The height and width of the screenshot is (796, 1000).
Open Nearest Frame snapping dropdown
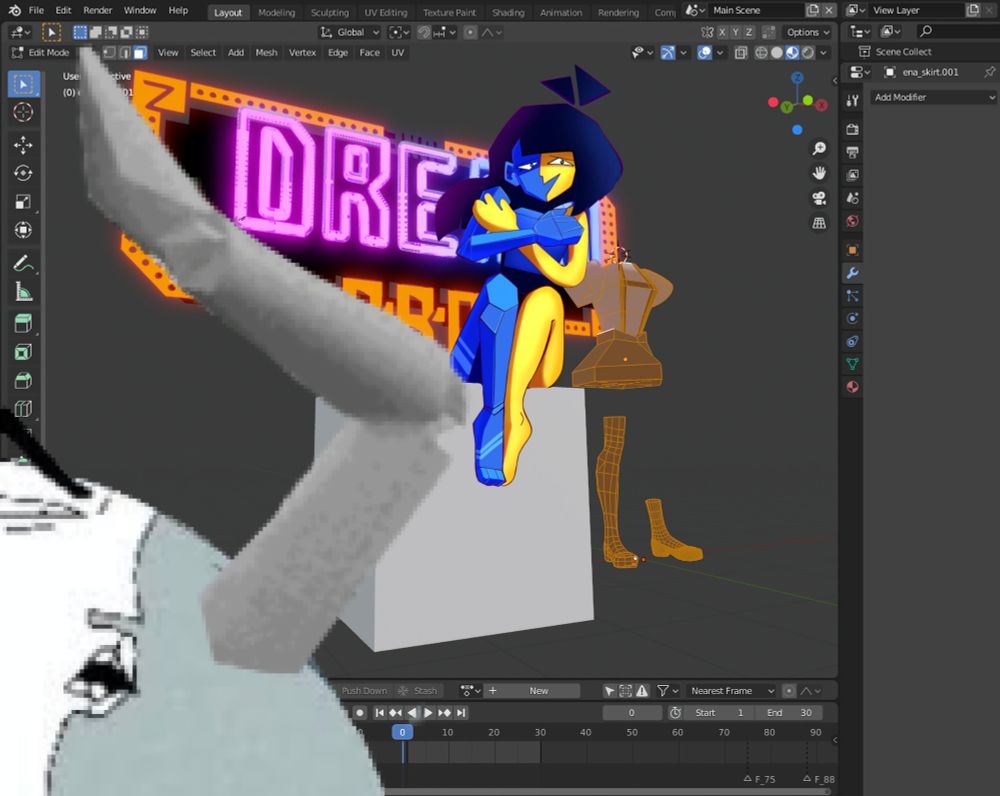point(732,691)
